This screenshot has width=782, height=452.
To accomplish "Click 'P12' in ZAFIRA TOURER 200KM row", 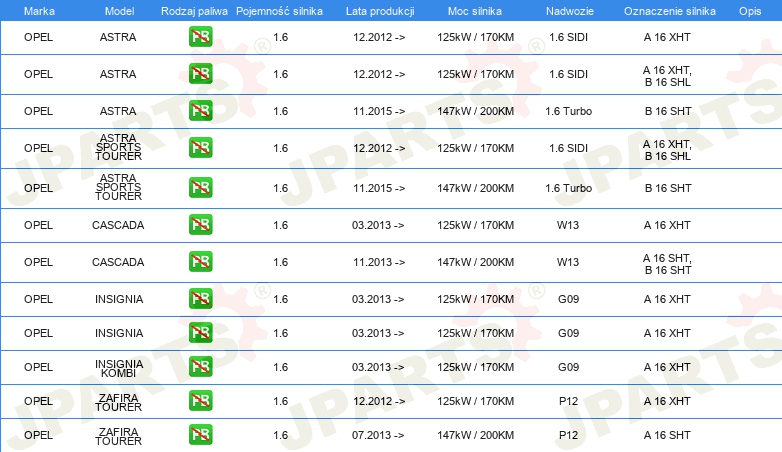I will point(569,435).
